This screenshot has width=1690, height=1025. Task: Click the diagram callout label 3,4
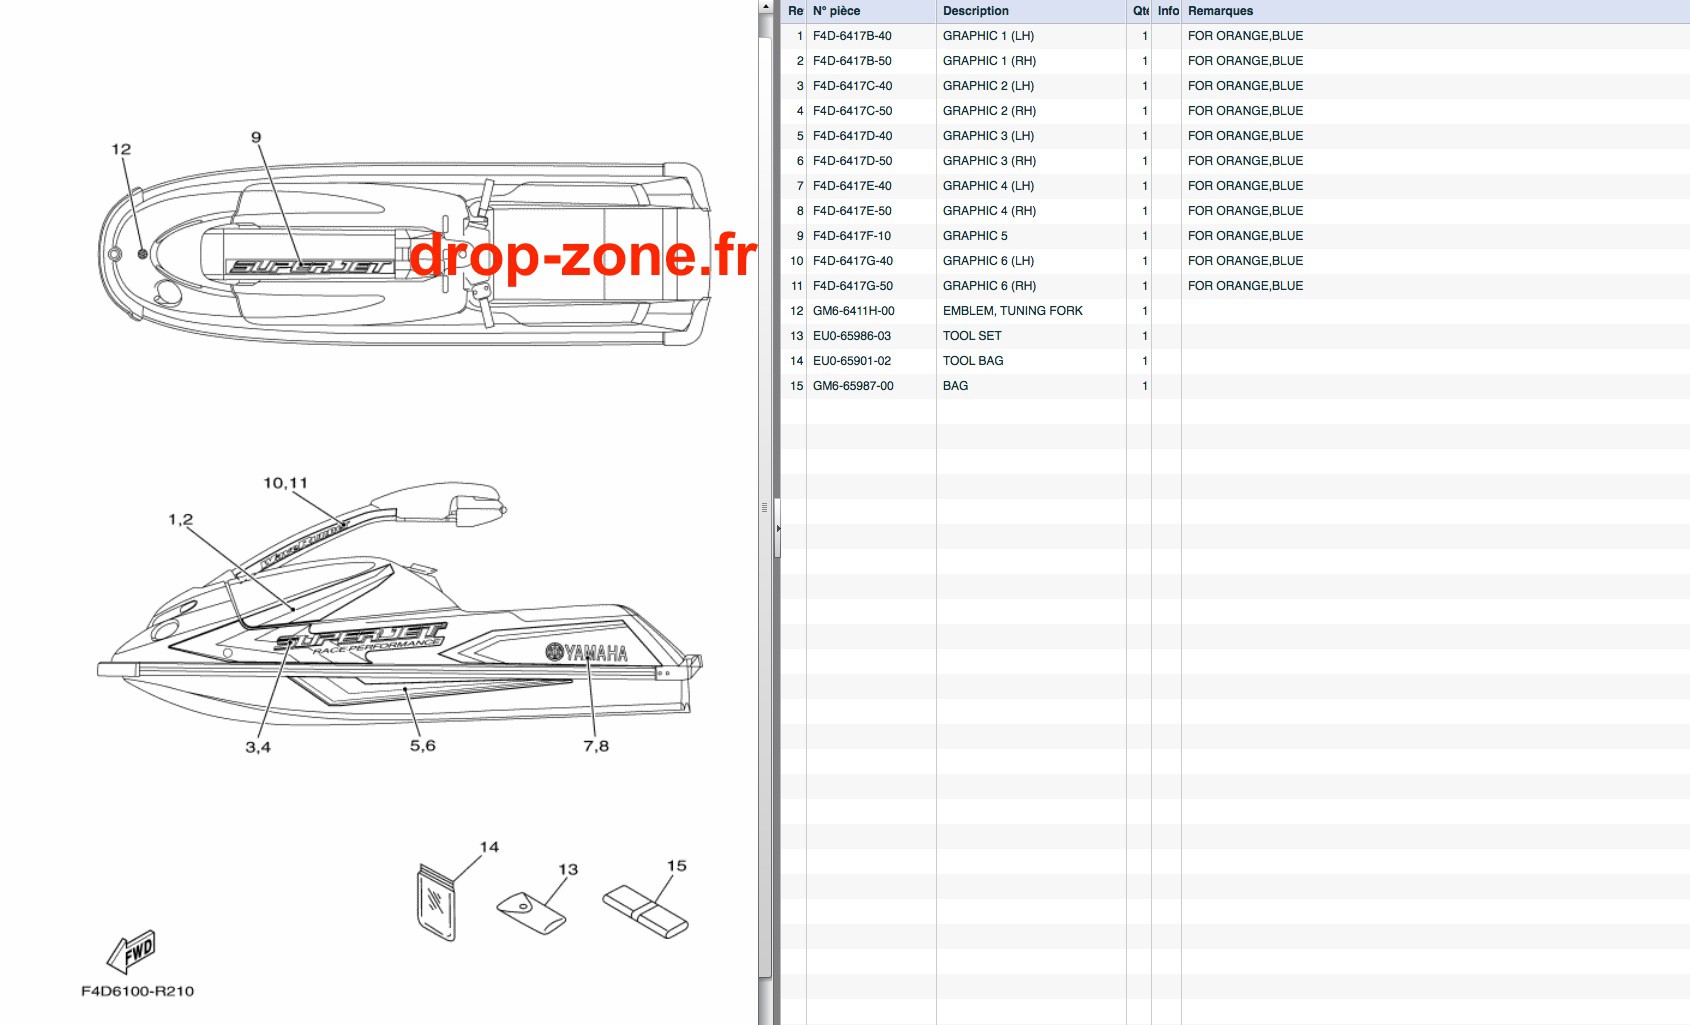258,747
